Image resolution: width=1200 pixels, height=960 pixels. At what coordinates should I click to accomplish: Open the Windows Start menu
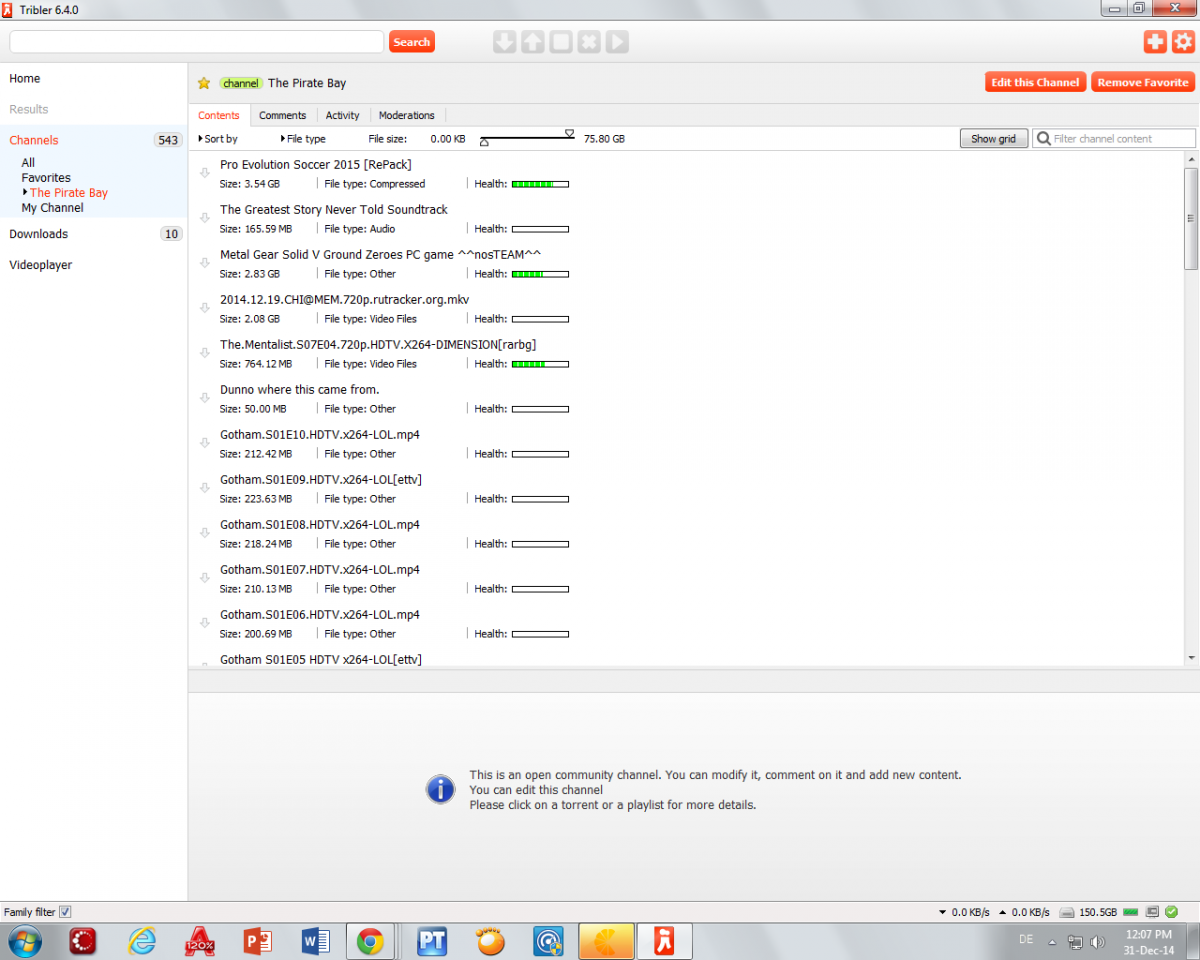[x=24, y=941]
